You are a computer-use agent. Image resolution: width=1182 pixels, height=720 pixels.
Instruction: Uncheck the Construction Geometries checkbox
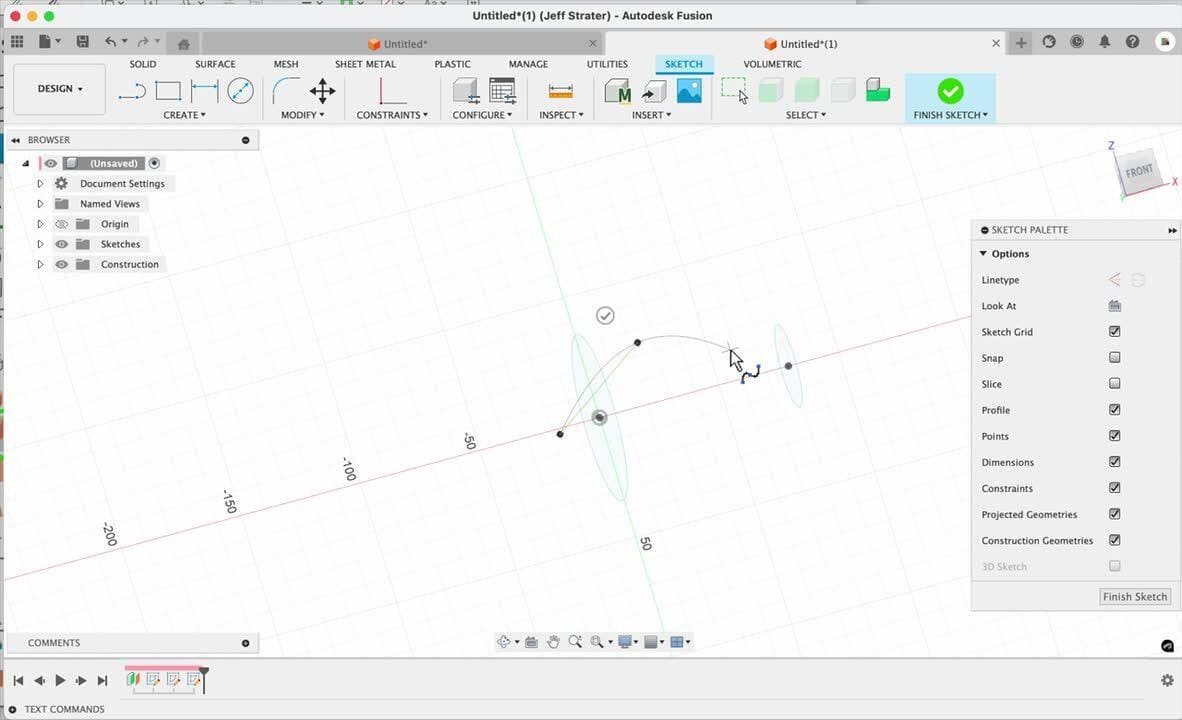click(1115, 540)
